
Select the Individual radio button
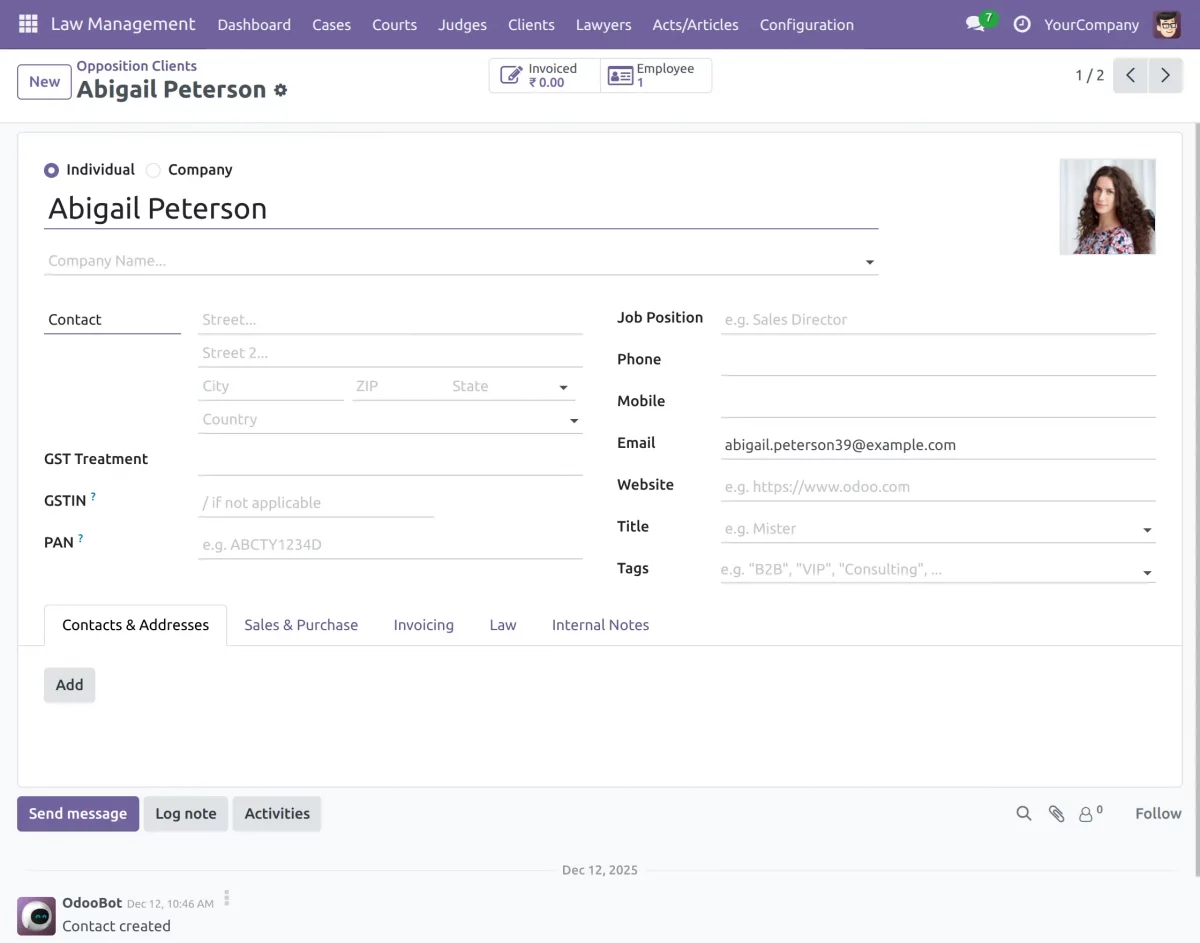coord(51,170)
